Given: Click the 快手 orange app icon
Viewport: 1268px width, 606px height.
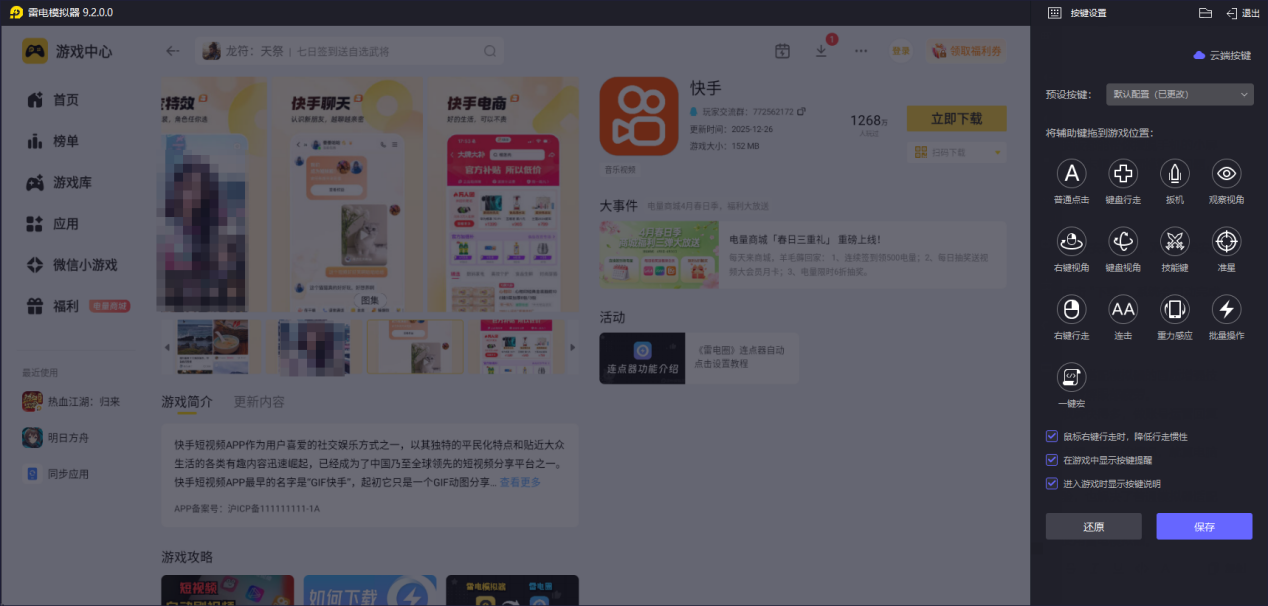Looking at the screenshot, I should (639, 116).
